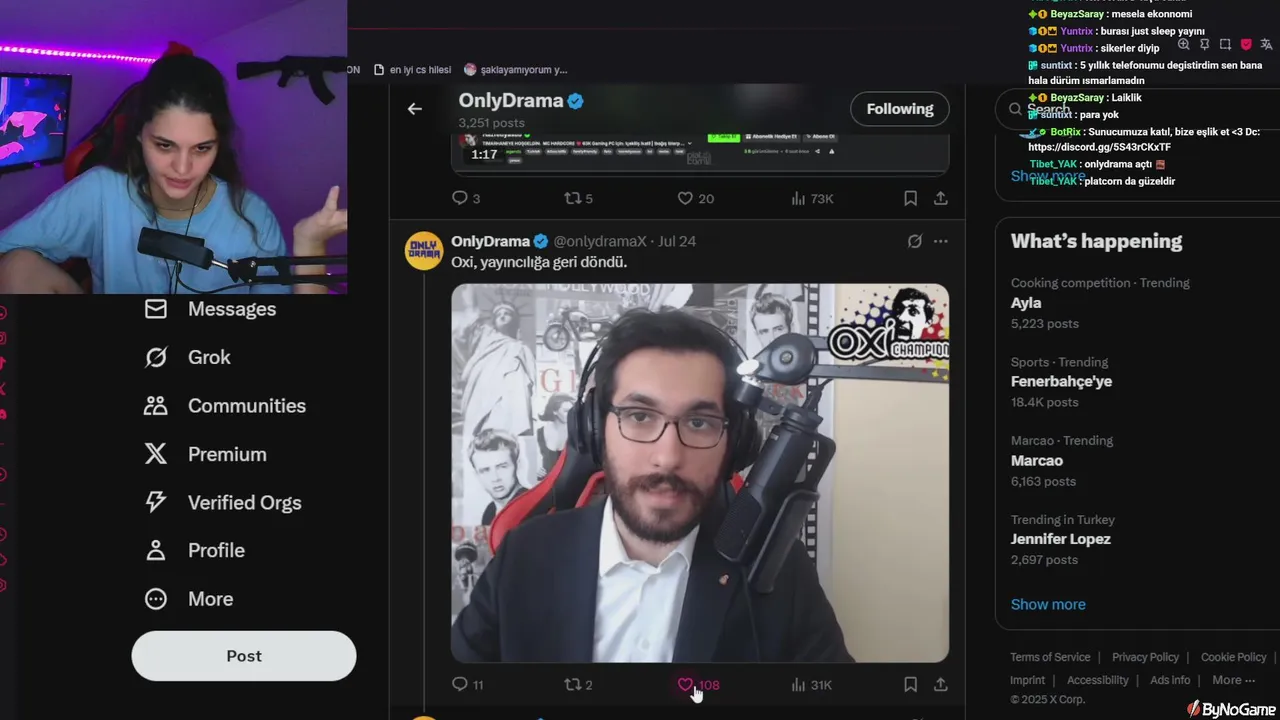Open Terms of Service footer link
This screenshot has height=720, width=1280.
click(1050, 657)
